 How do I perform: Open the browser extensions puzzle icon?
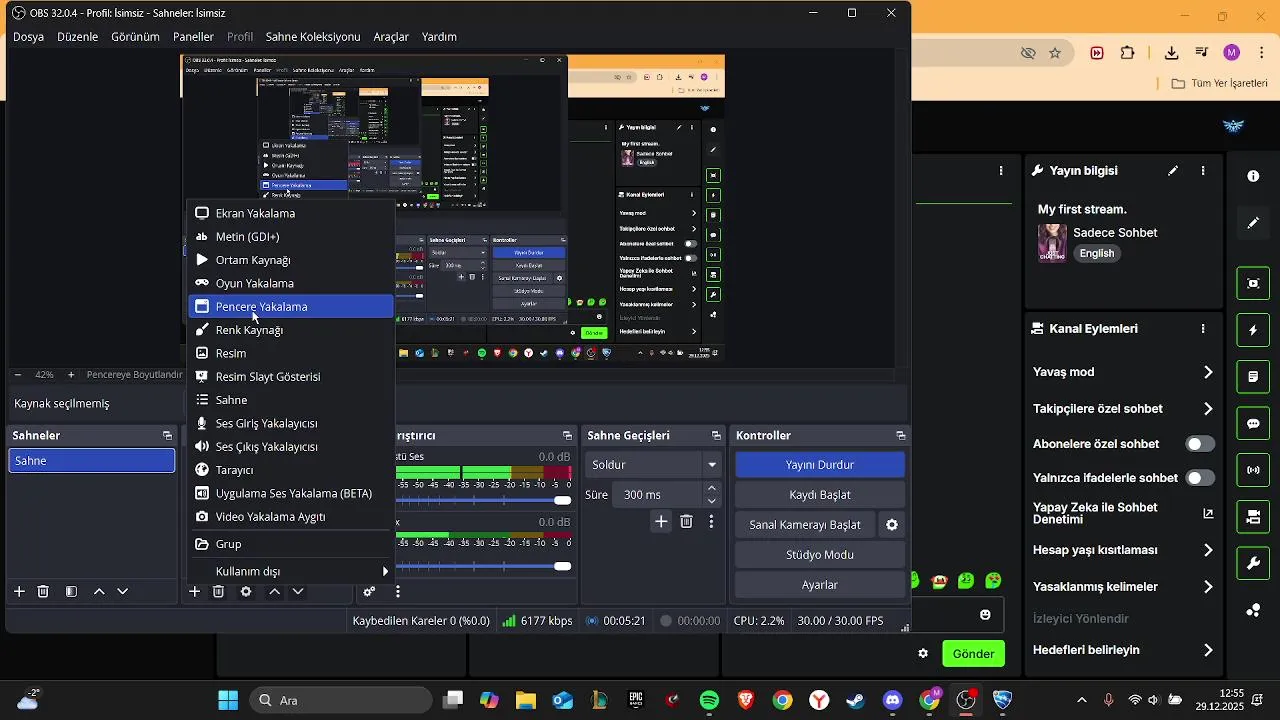1128,53
